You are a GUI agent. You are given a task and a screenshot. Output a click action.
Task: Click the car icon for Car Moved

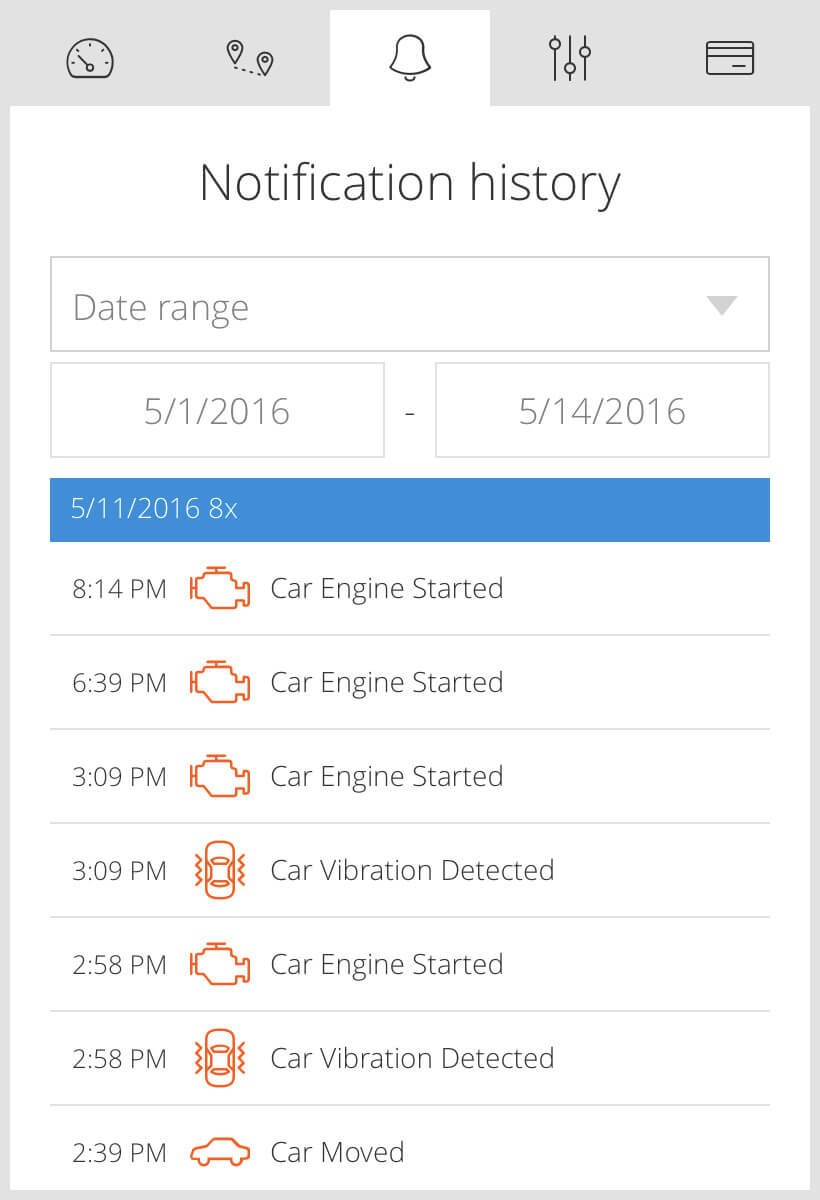click(x=220, y=1153)
